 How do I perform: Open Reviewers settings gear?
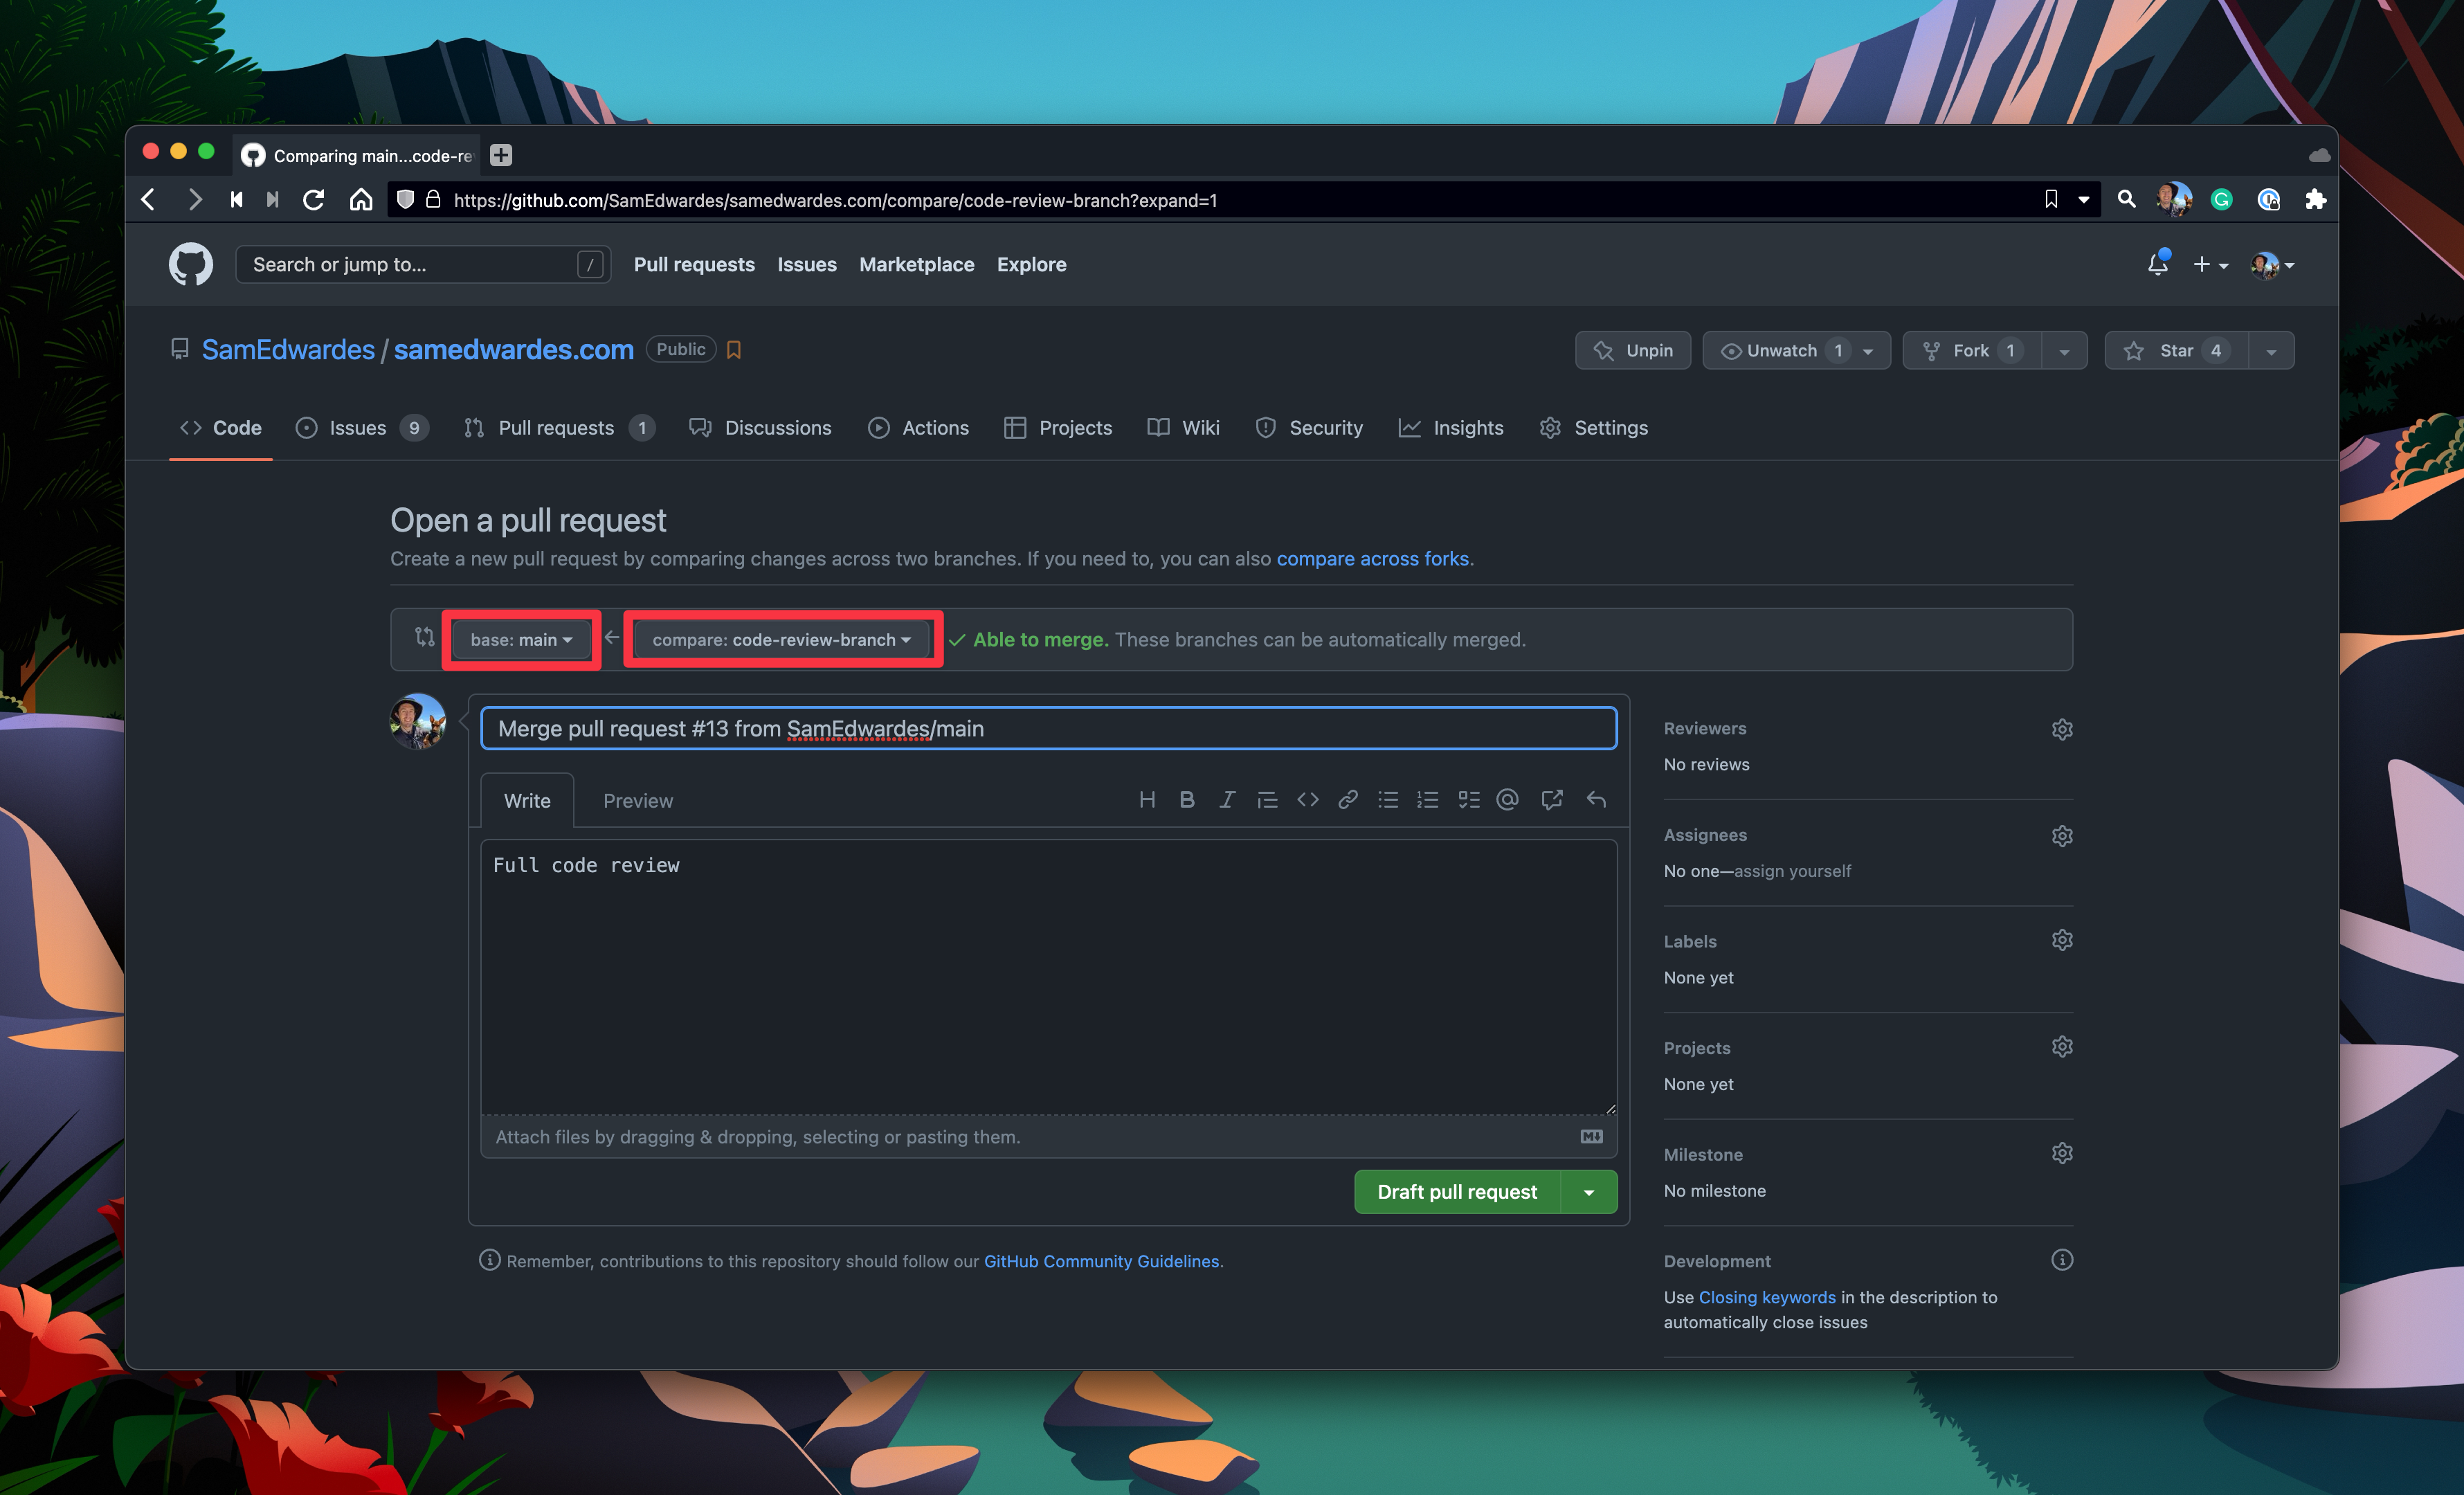tap(2062, 729)
